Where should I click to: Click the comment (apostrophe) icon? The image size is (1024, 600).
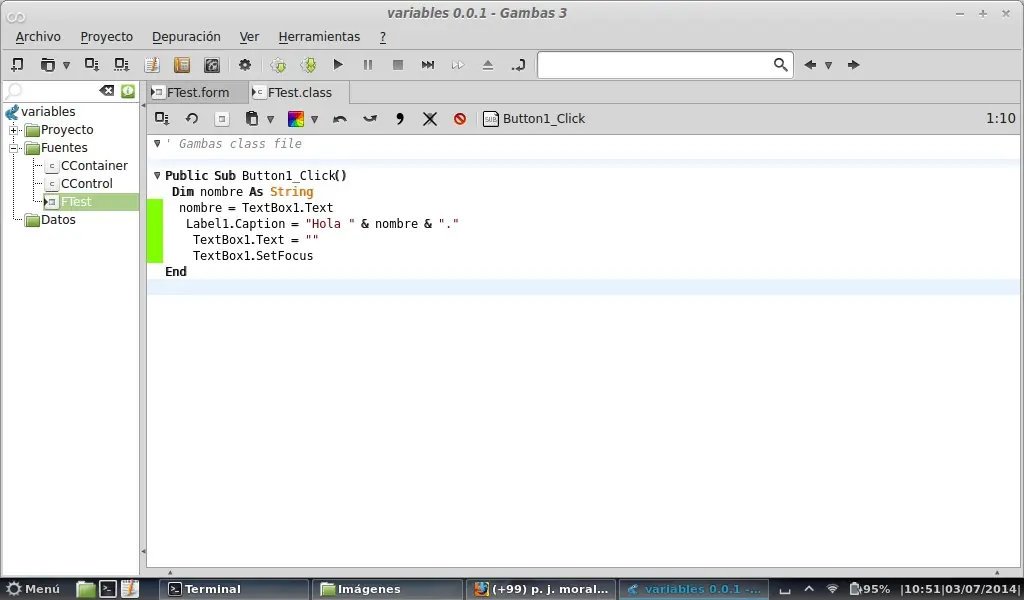[400, 119]
